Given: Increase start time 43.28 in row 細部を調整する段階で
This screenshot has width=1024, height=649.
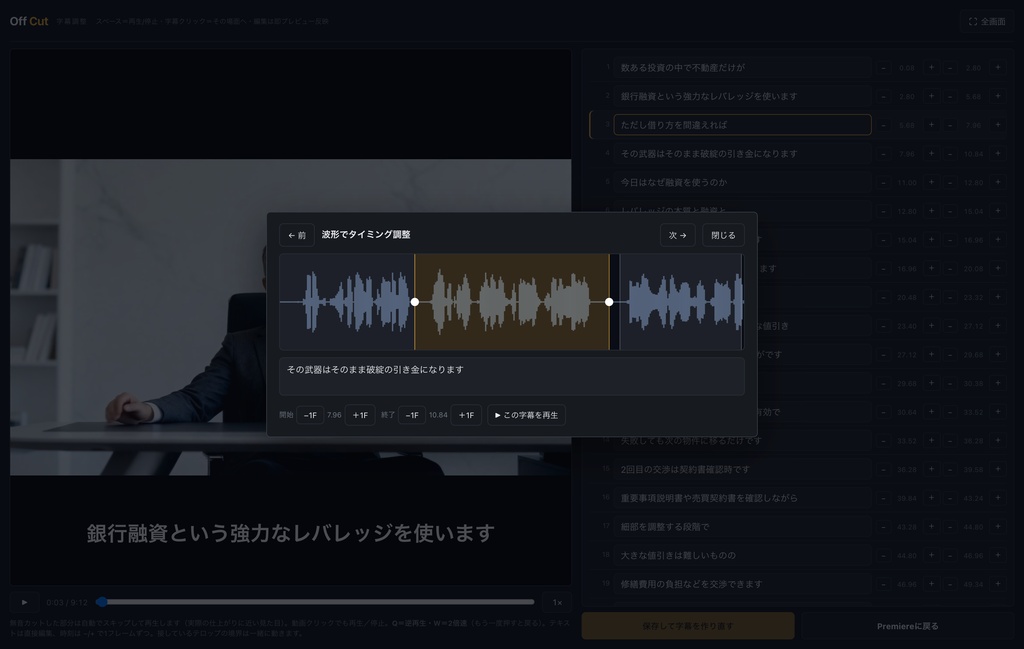Looking at the screenshot, I should pos(931,526).
